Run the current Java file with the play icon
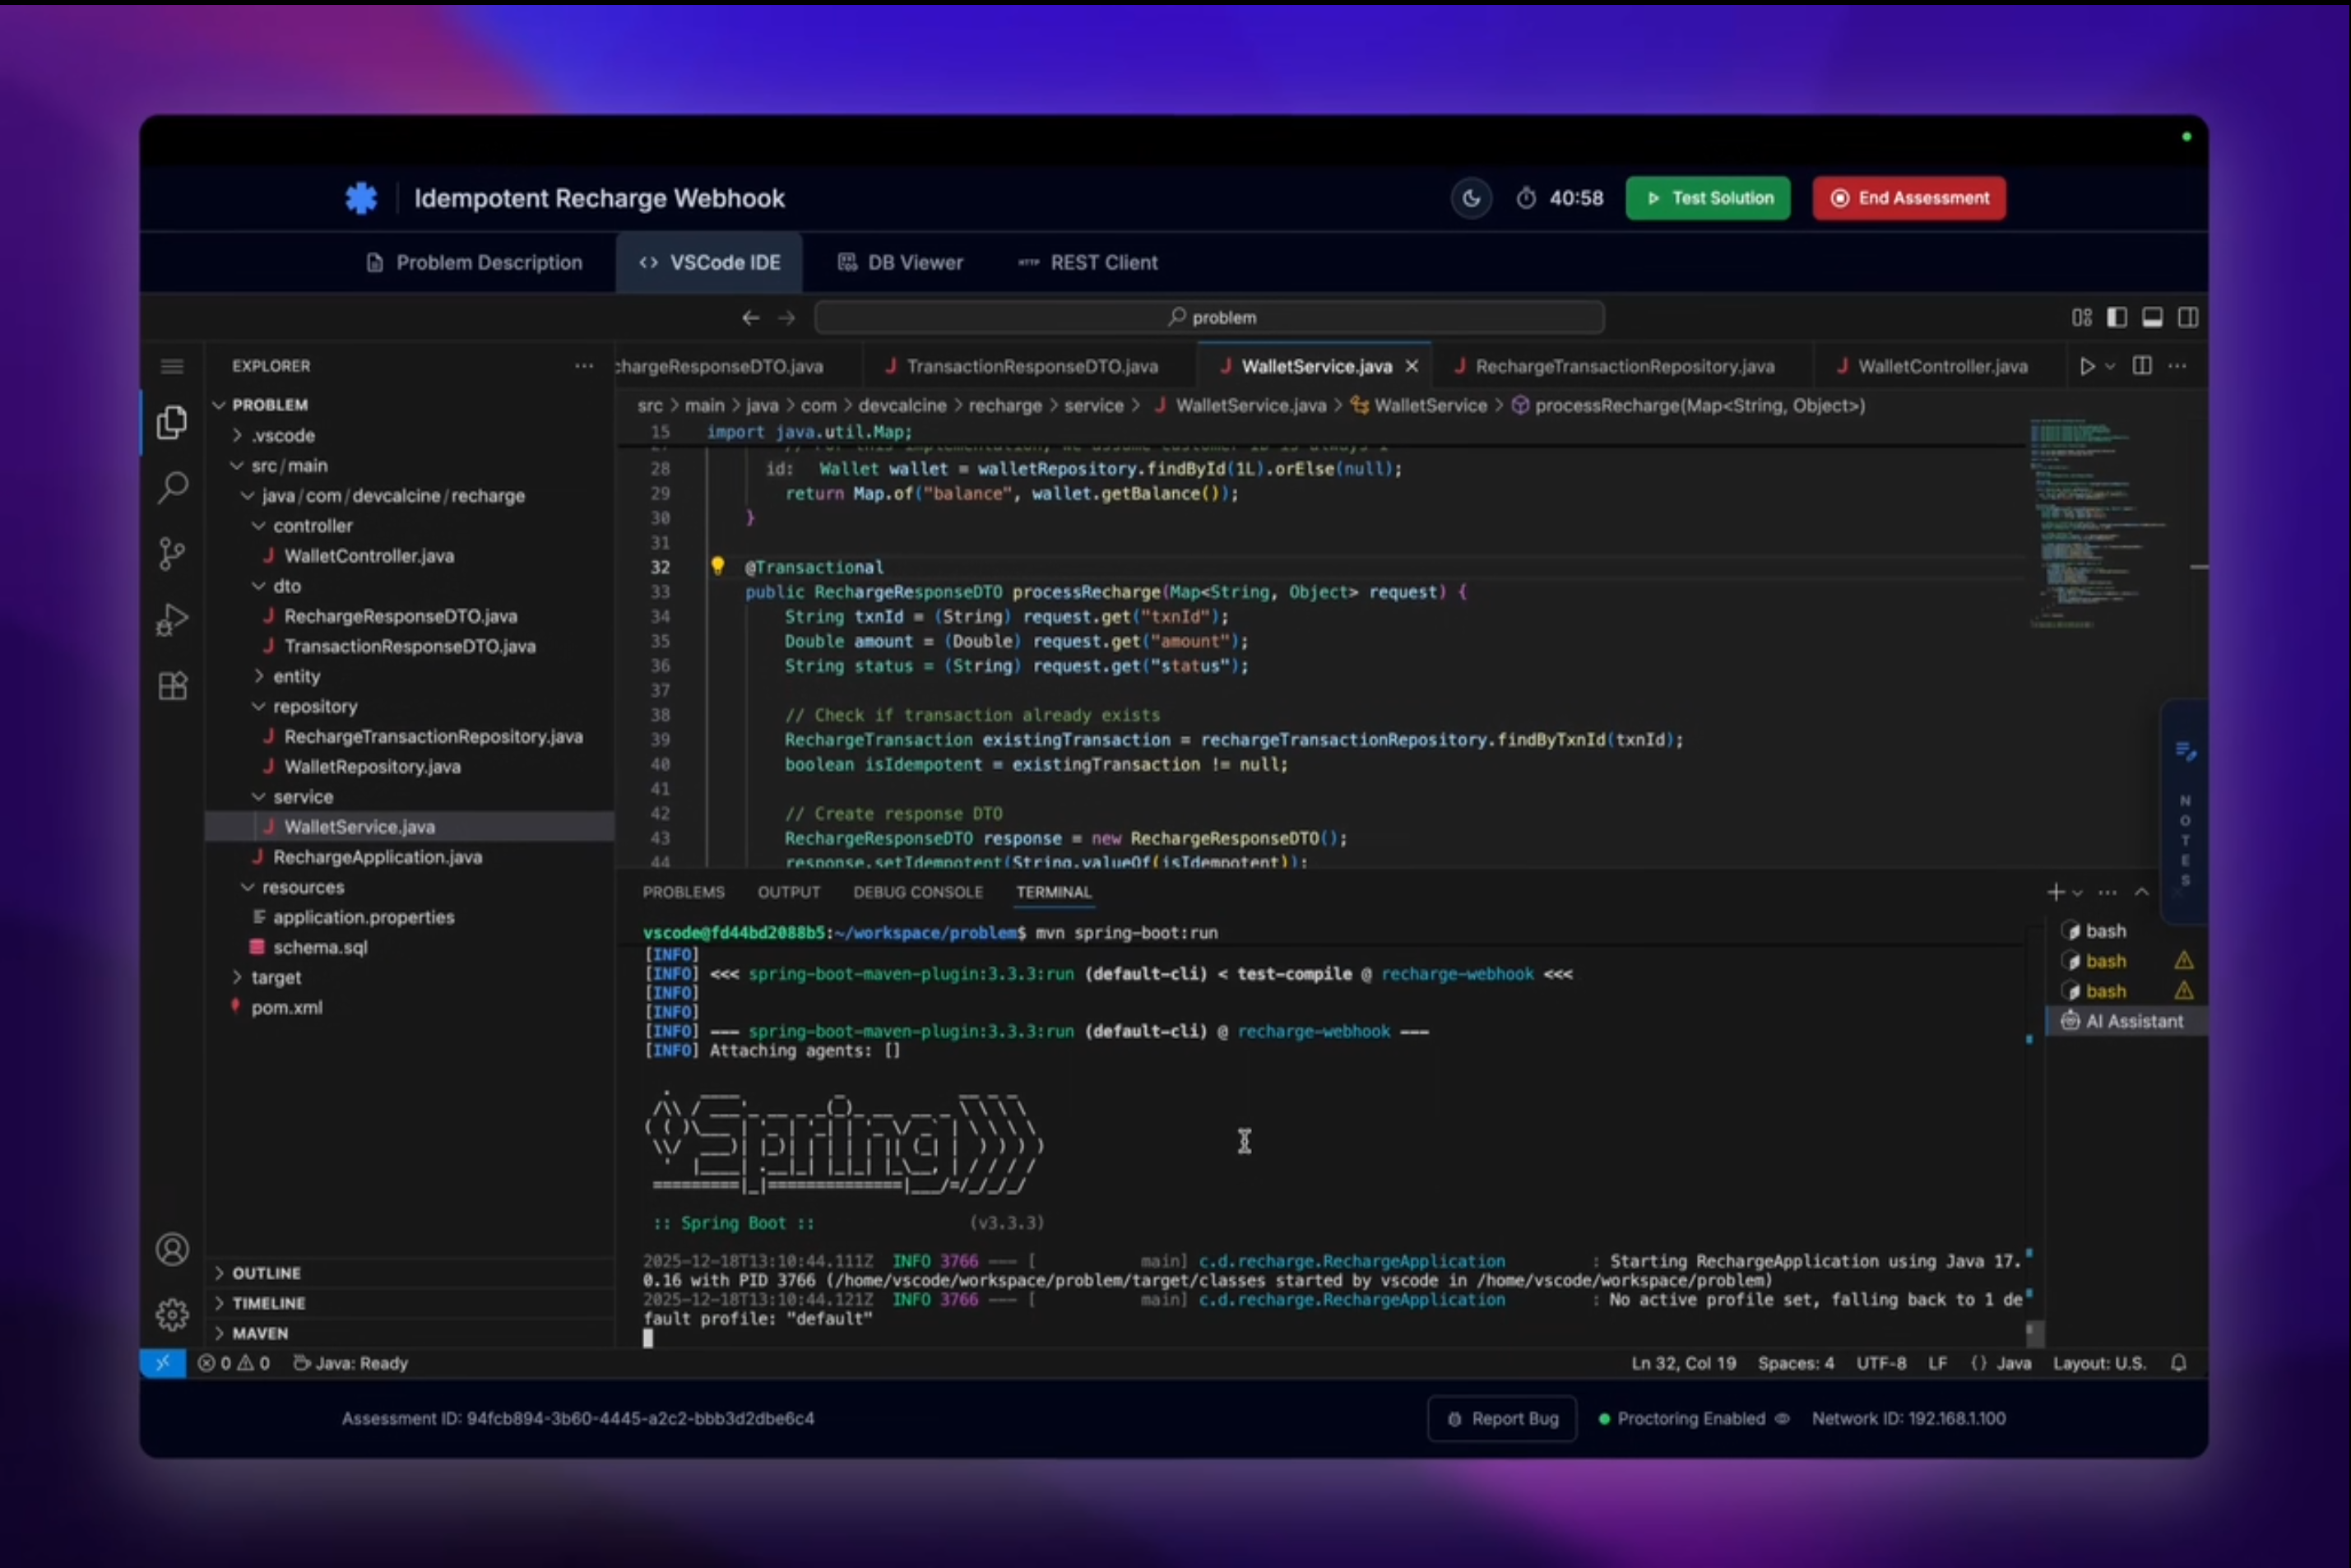Image resolution: width=2351 pixels, height=1568 pixels. (2087, 366)
